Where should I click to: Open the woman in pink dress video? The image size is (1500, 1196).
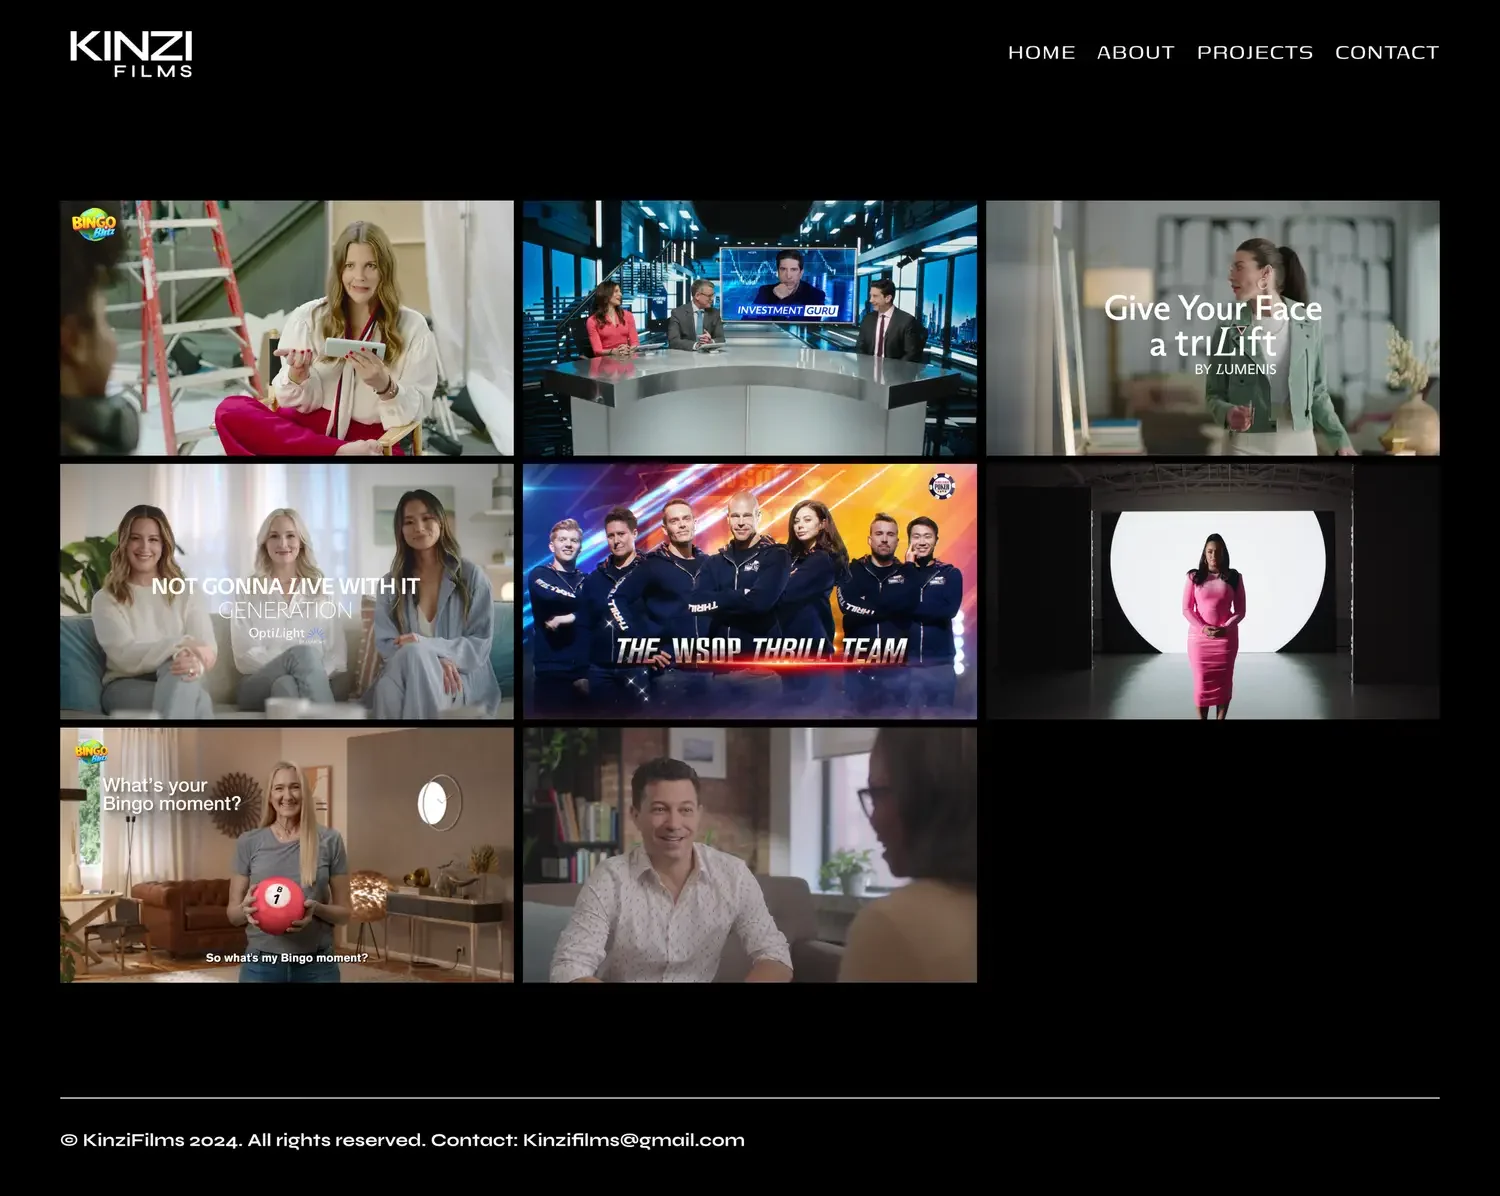click(x=1213, y=591)
